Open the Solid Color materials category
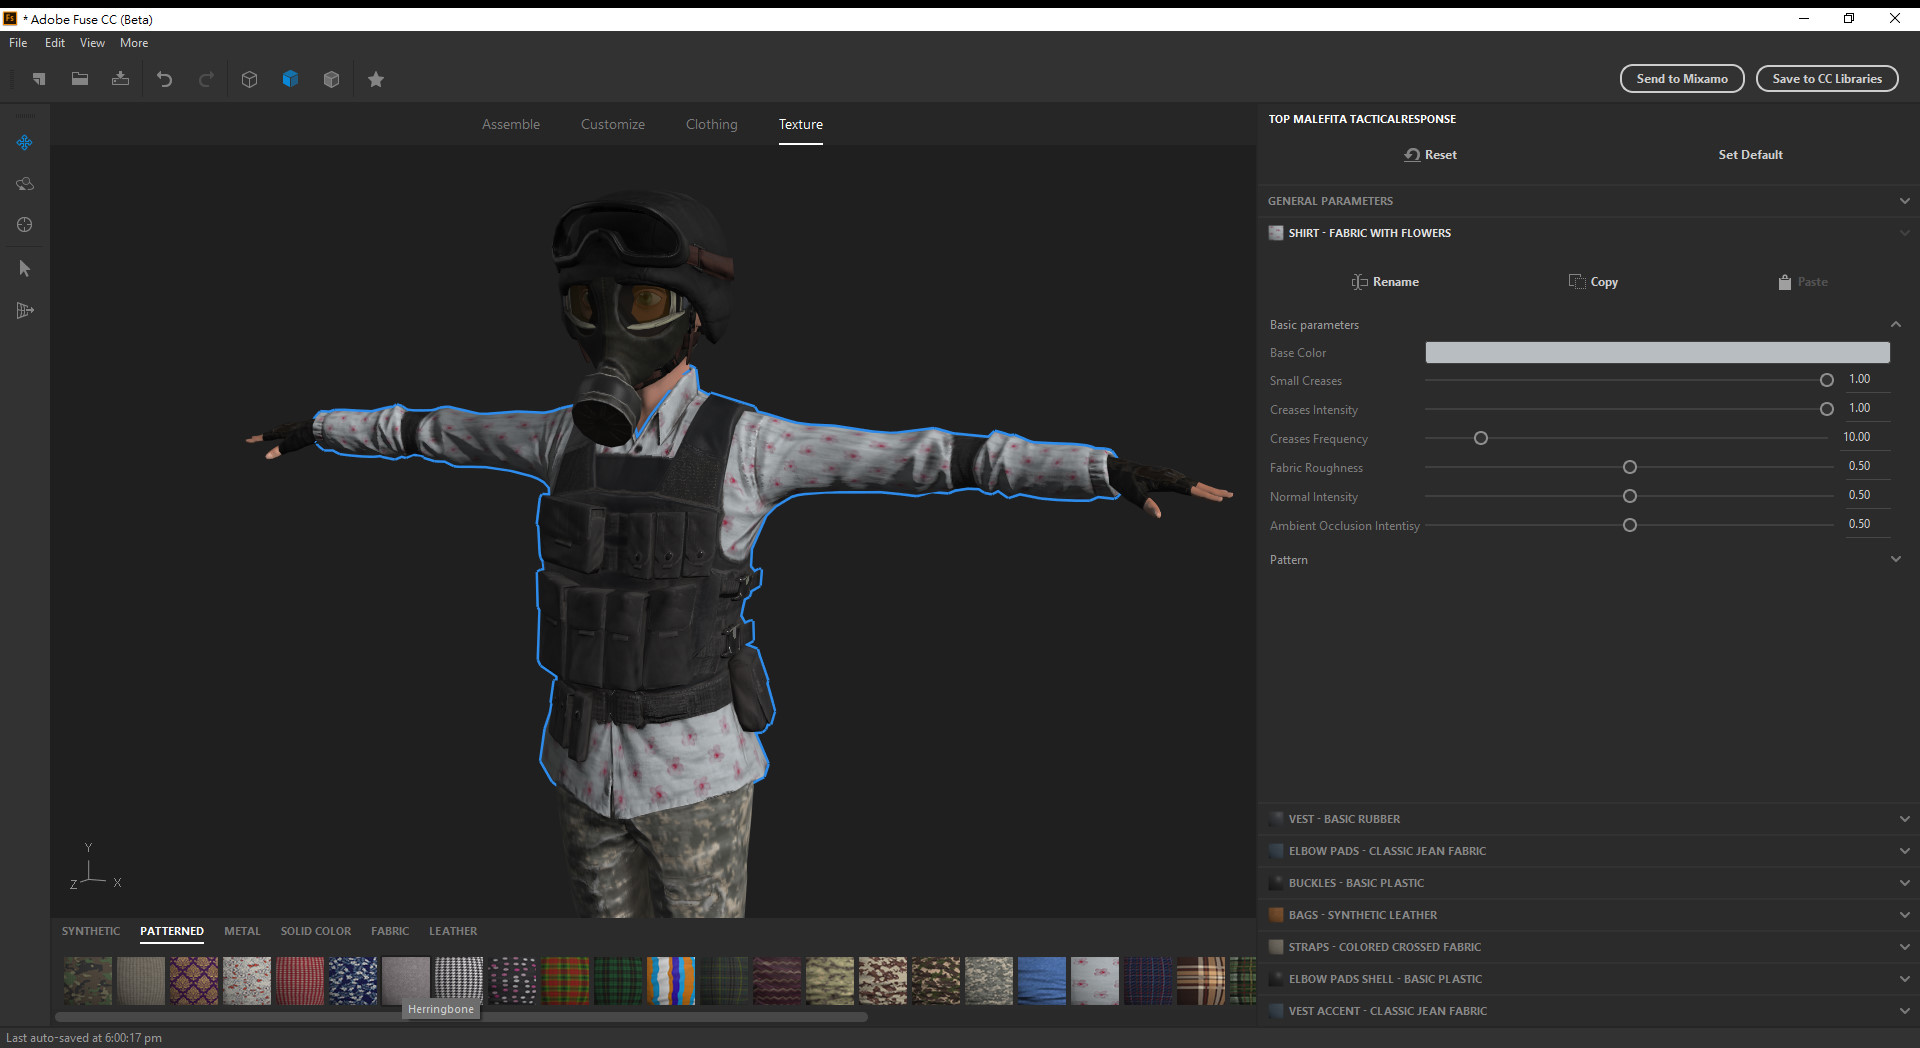 [x=316, y=931]
